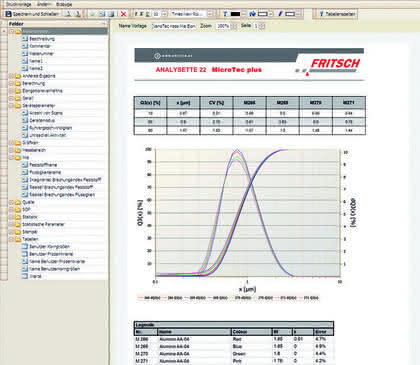
Task: Select the Name1 field
Action: [36, 61]
